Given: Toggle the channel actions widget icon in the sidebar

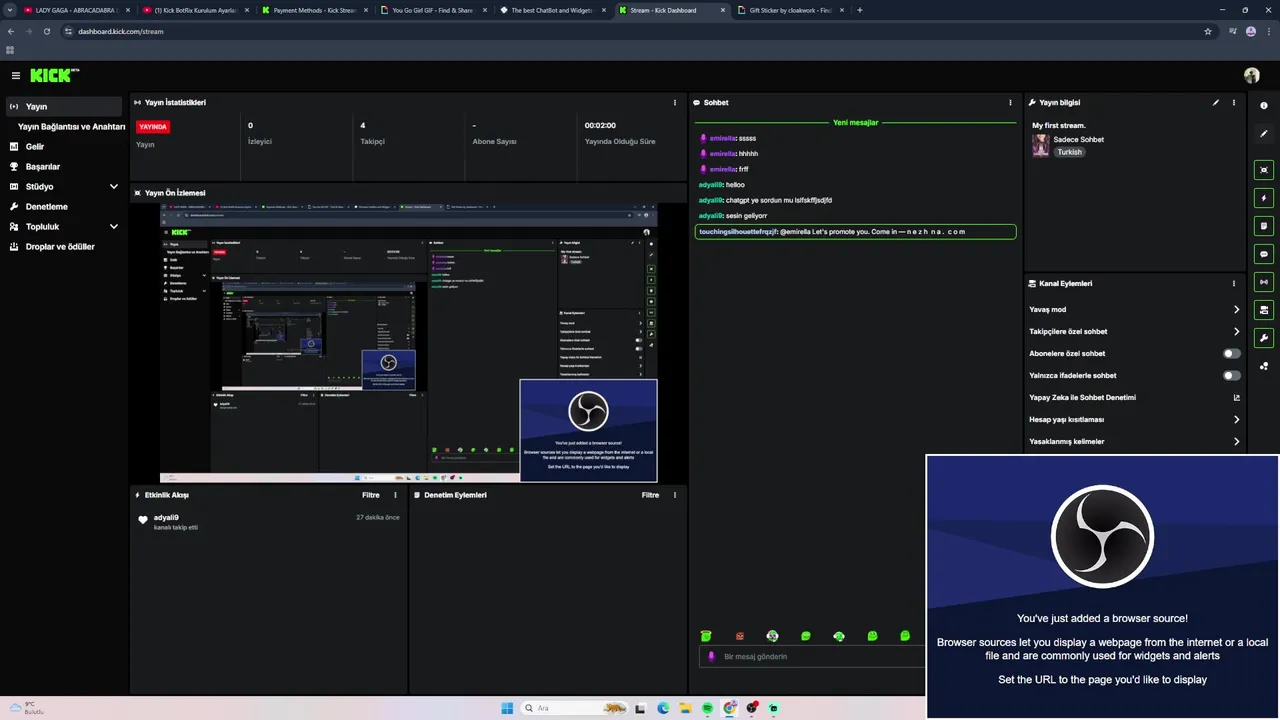Looking at the screenshot, I should pyautogui.click(x=1264, y=309).
